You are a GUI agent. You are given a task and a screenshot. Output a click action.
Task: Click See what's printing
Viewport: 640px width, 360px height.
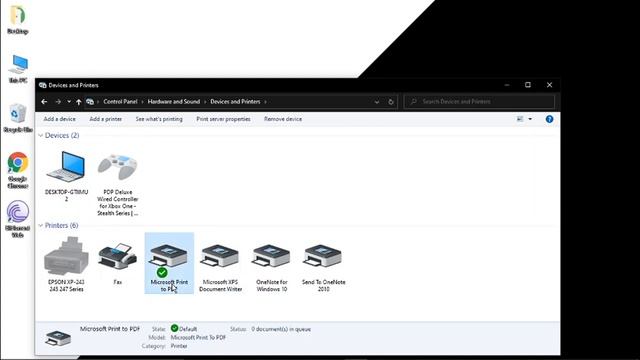pos(159,119)
